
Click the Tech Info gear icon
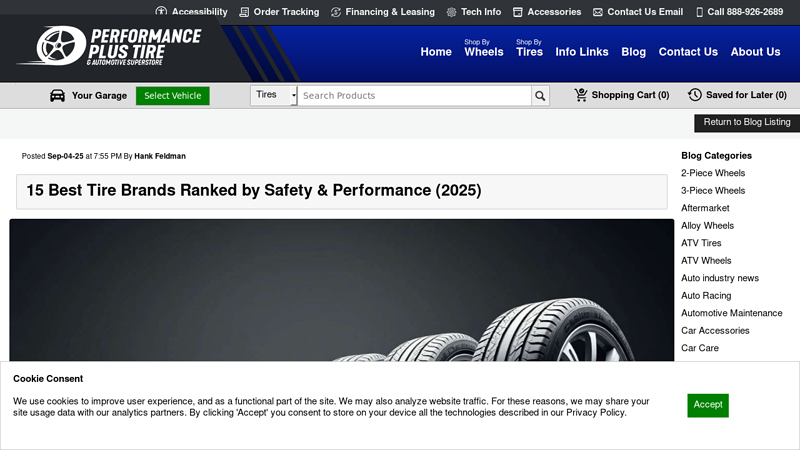(x=452, y=12)
